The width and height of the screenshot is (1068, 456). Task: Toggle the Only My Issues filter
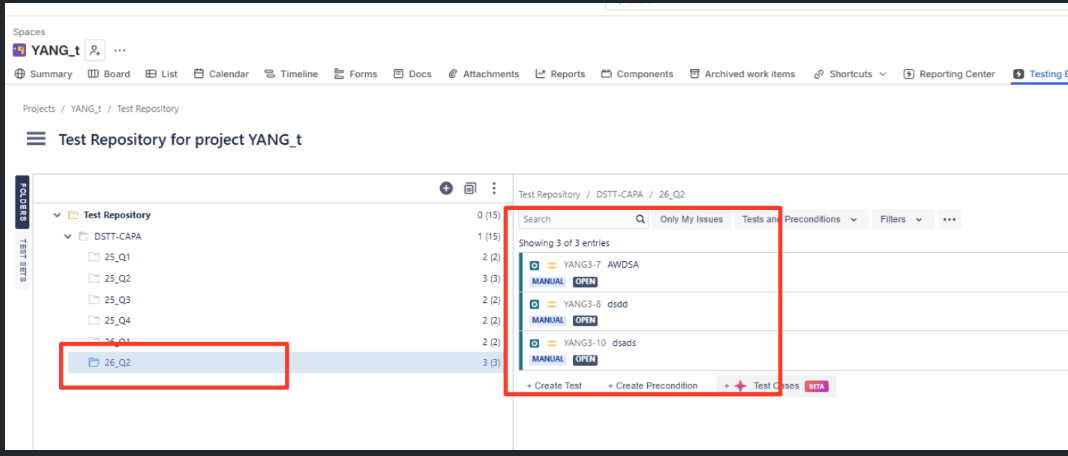[x=691, y=219]
